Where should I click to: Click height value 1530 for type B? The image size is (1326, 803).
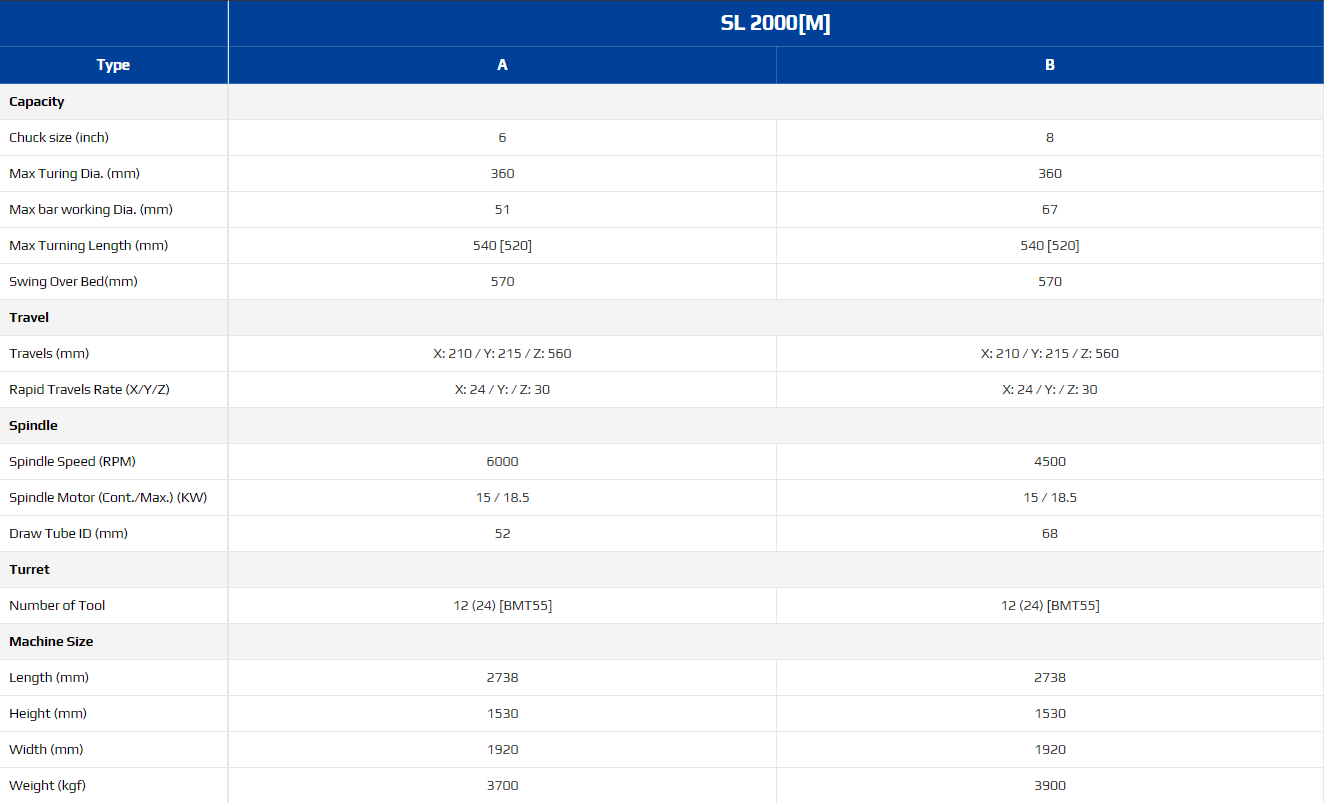pyautogui.click(x=1050, y=714)
